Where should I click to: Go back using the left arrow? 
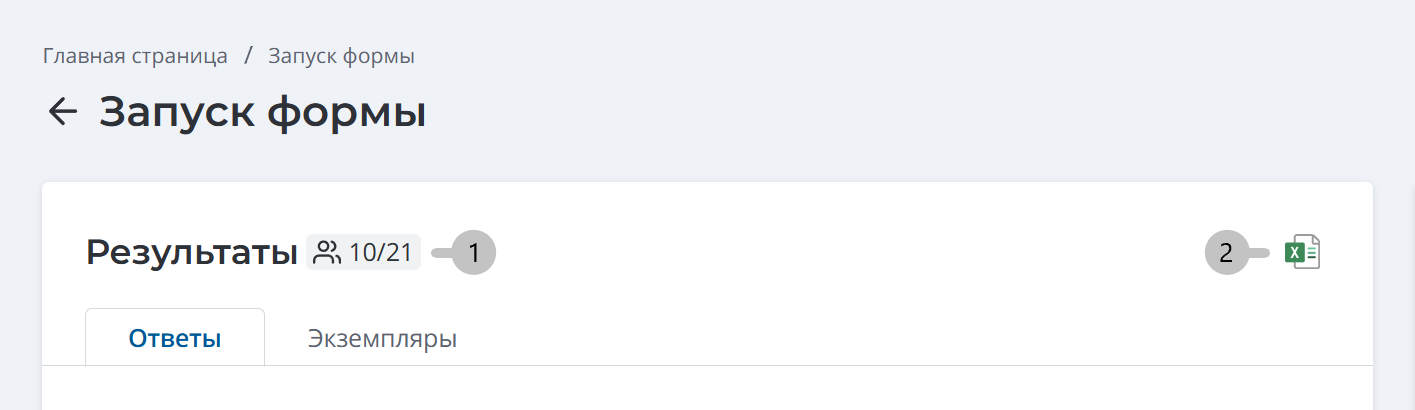click(x=63, y=112)
